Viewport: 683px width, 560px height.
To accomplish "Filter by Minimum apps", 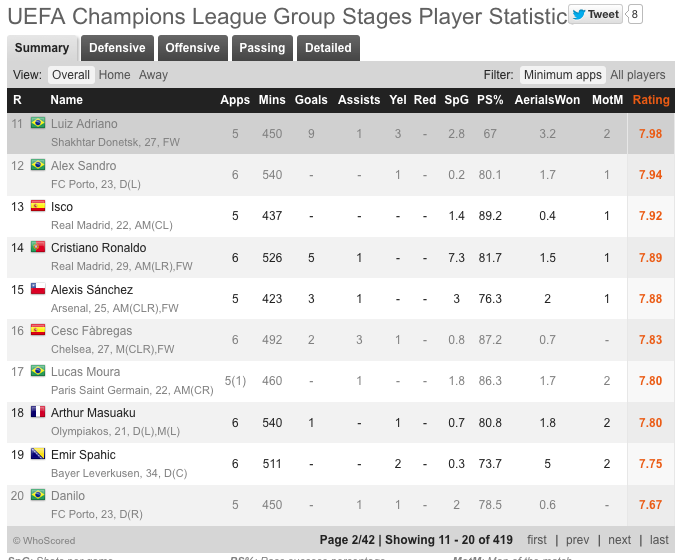I will [562, 75].
